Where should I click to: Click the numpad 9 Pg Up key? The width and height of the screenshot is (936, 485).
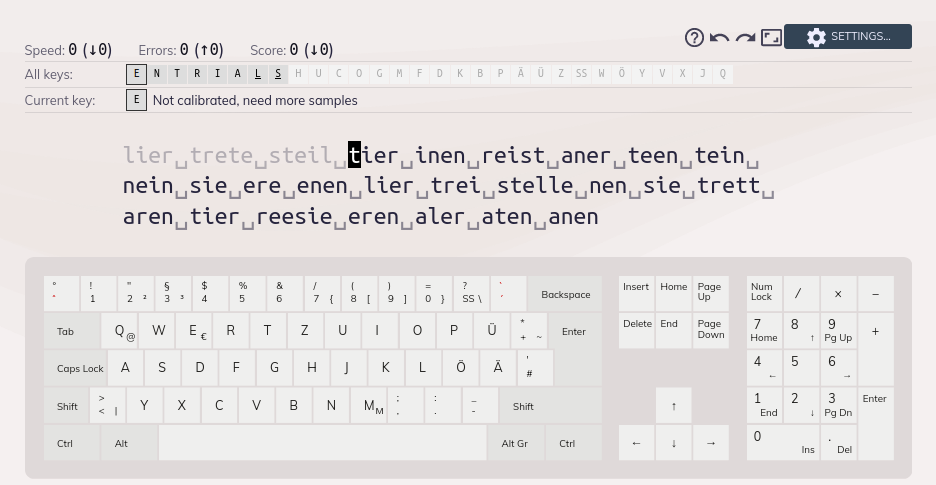(838, 331)
